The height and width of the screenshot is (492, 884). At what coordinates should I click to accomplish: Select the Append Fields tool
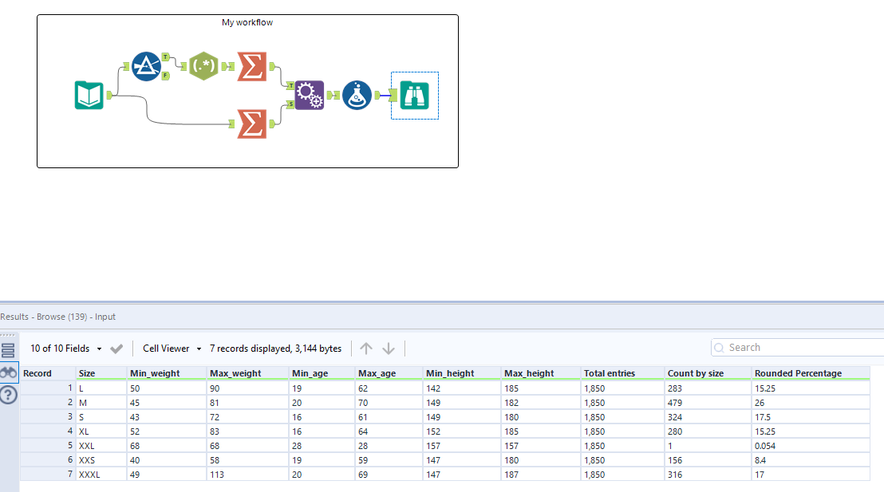310,95
